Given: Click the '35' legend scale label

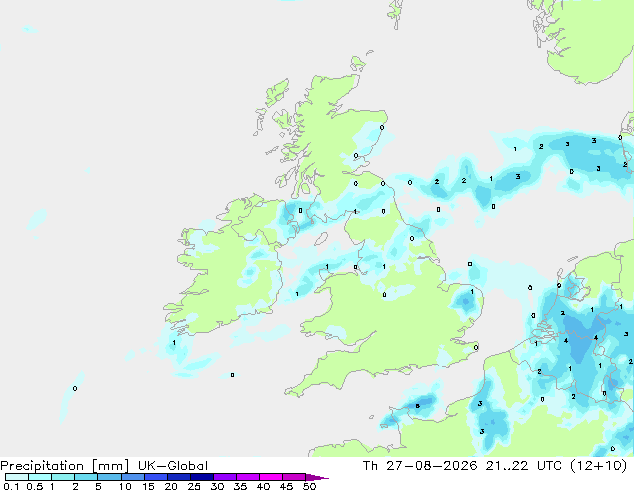Looking at the screenshot, I should tap(240, 486).
